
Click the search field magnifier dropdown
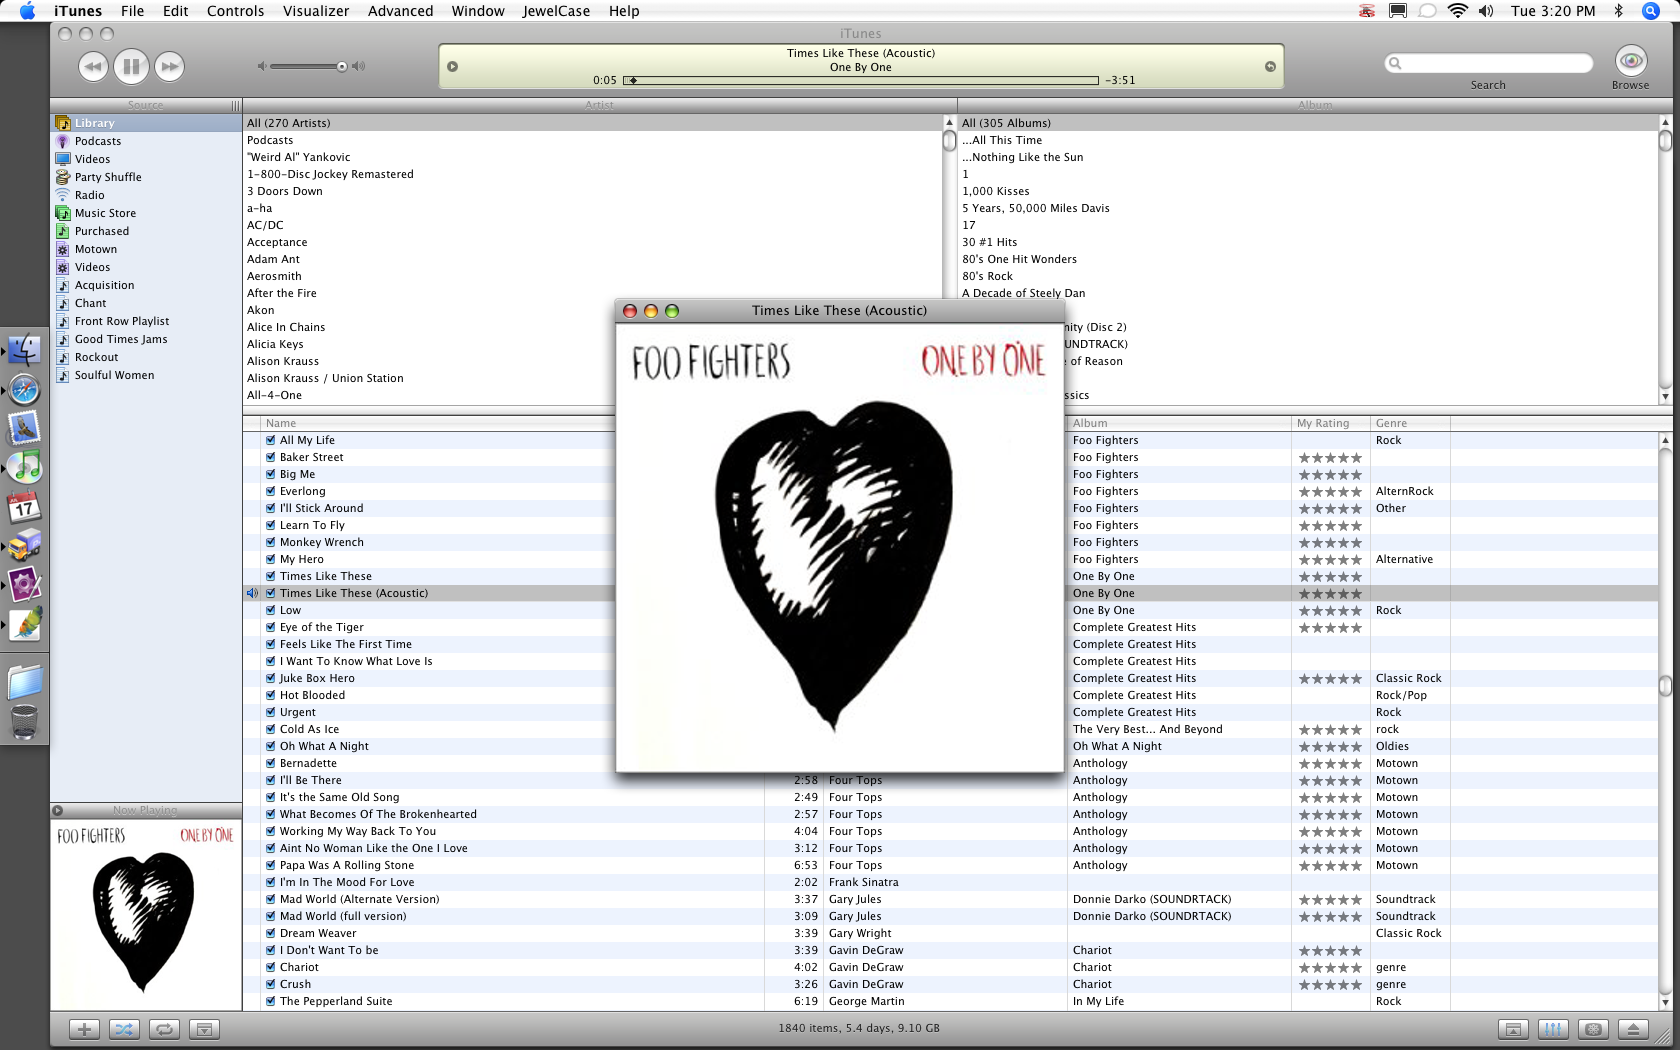(1396, 63)
